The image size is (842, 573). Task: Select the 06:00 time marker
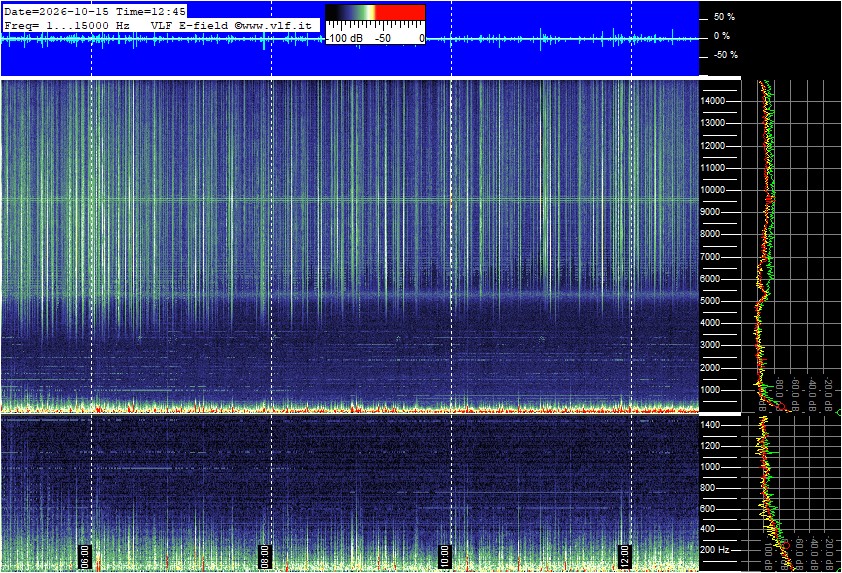pos(85,556)
